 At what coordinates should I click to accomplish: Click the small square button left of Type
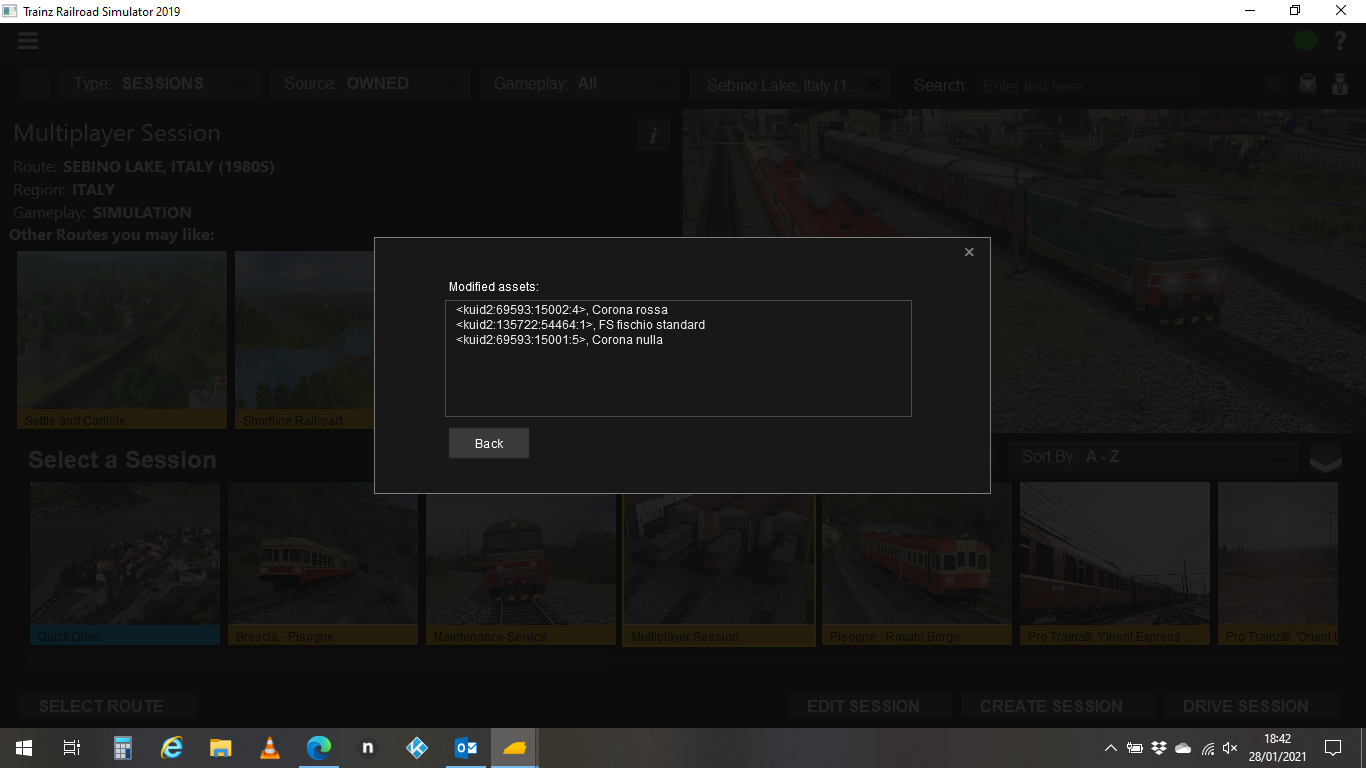click(x=33, y=84)
